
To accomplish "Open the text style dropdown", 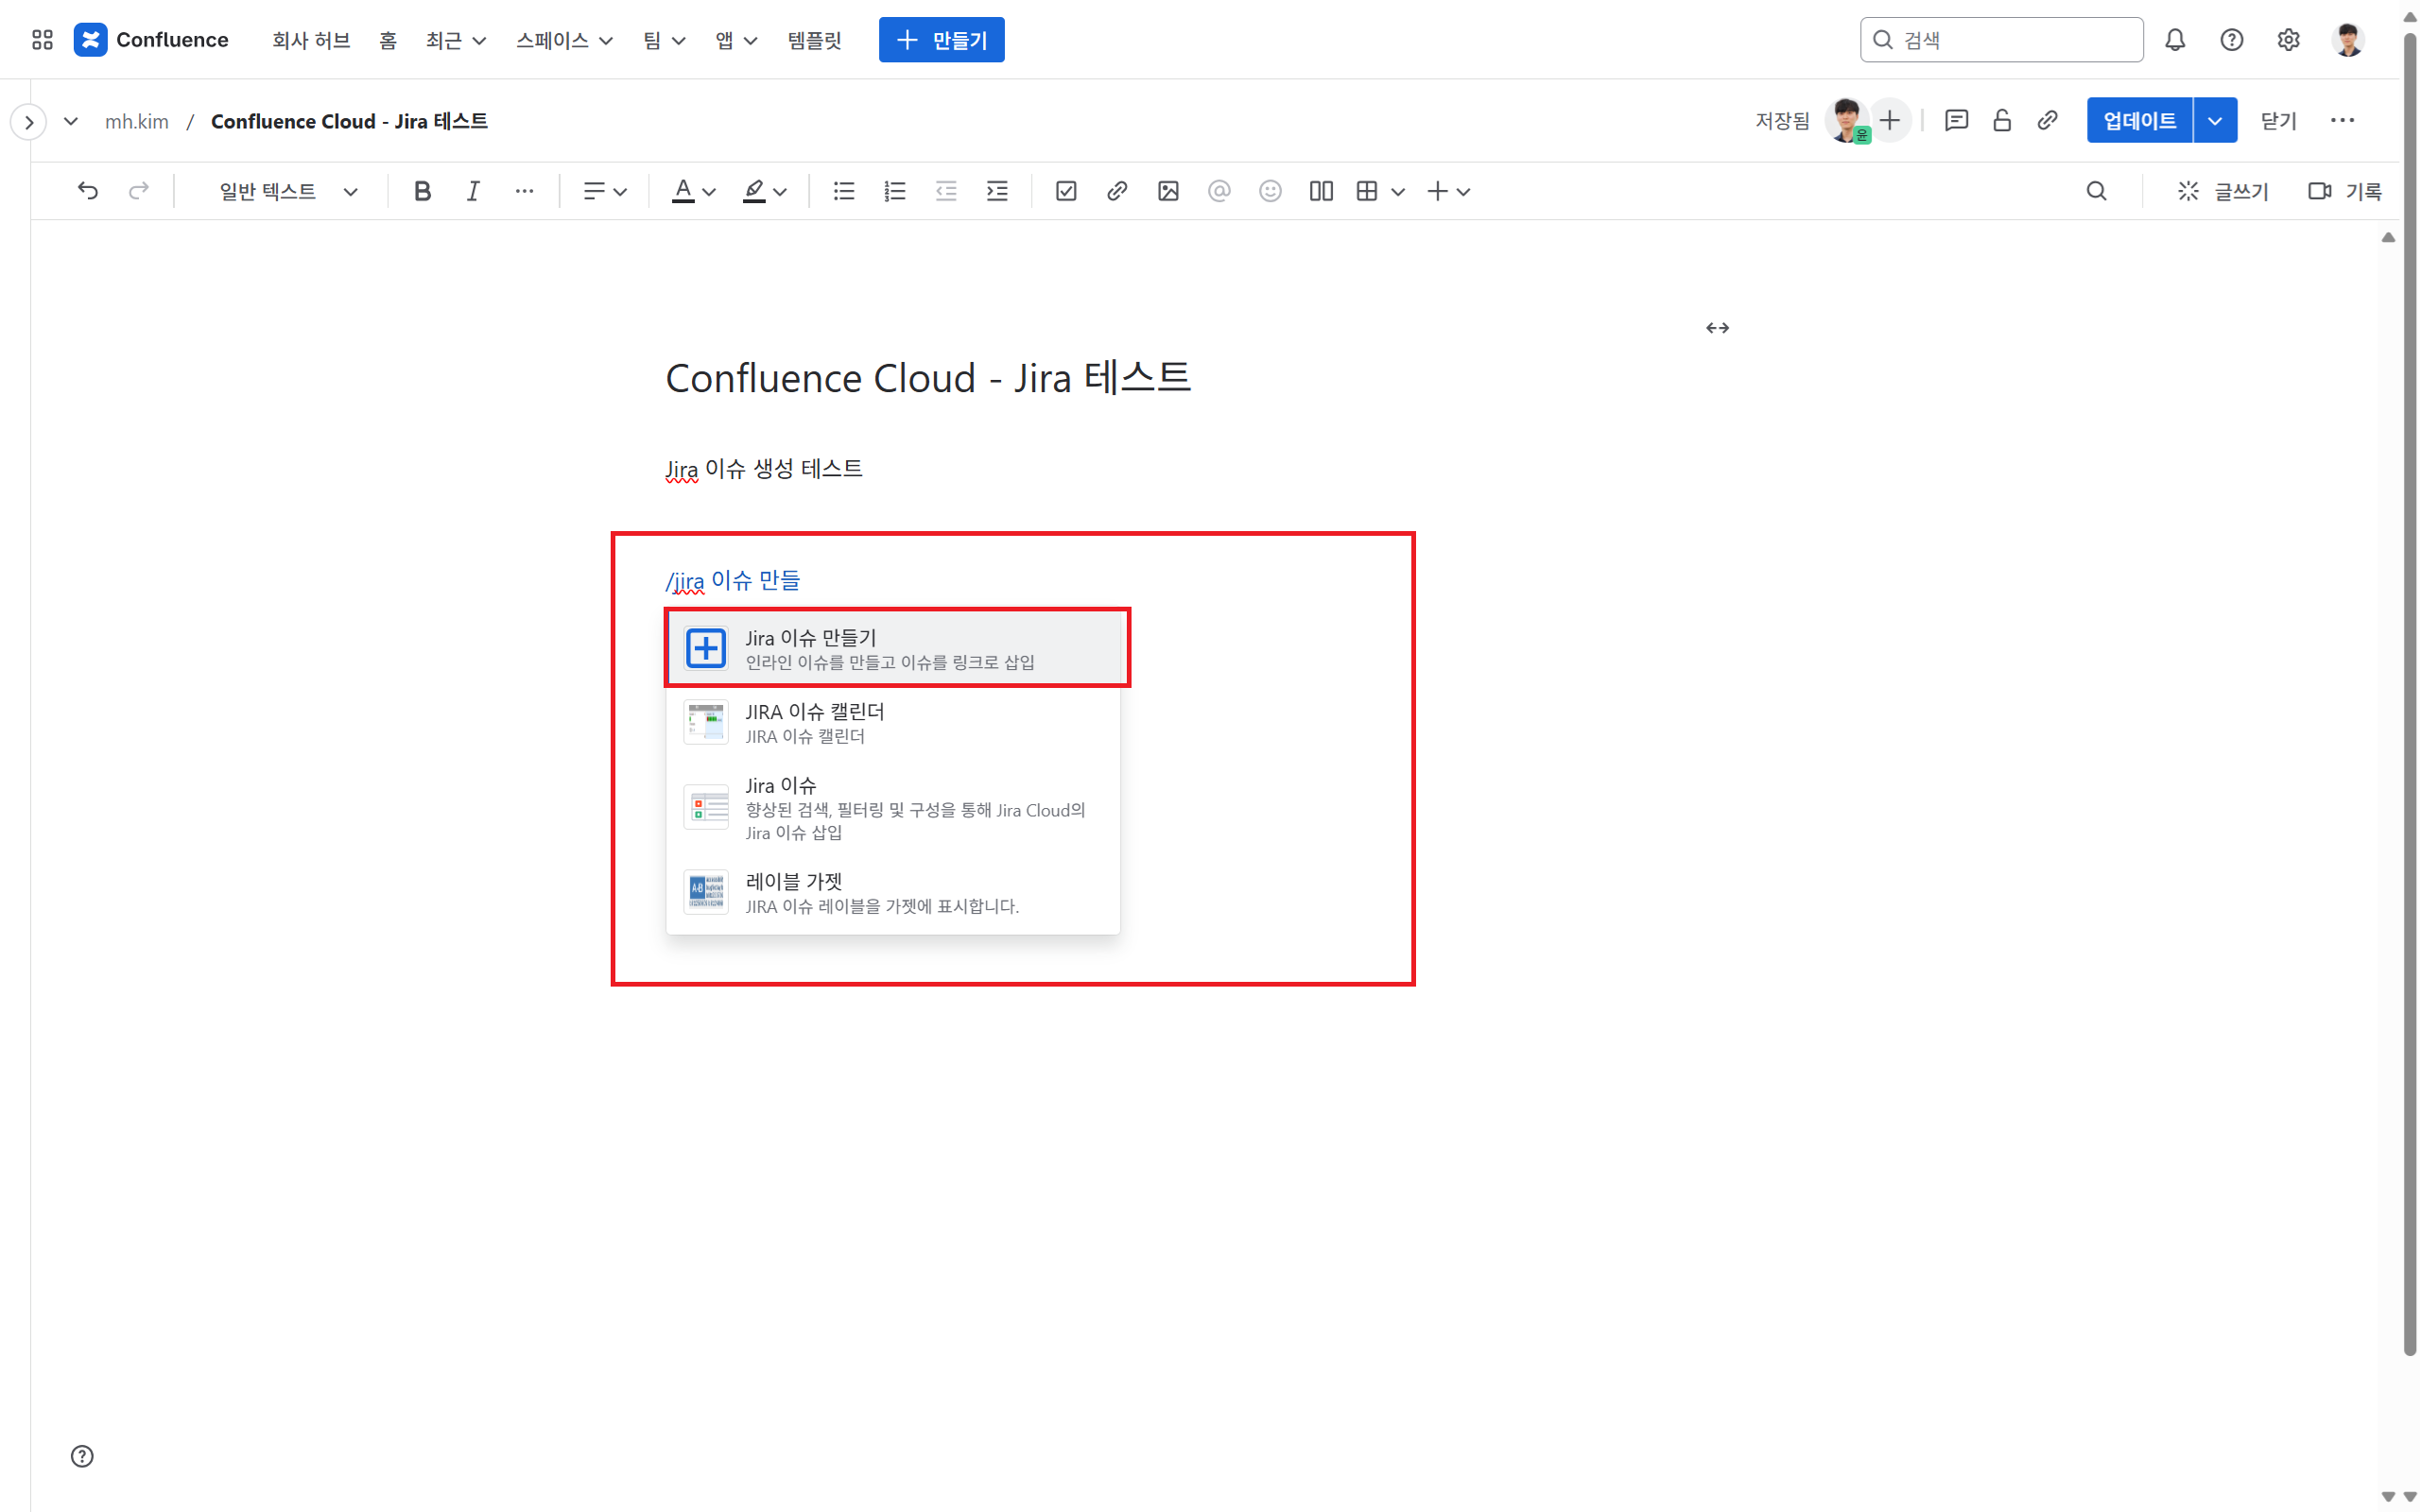I will tap(287, 191).
